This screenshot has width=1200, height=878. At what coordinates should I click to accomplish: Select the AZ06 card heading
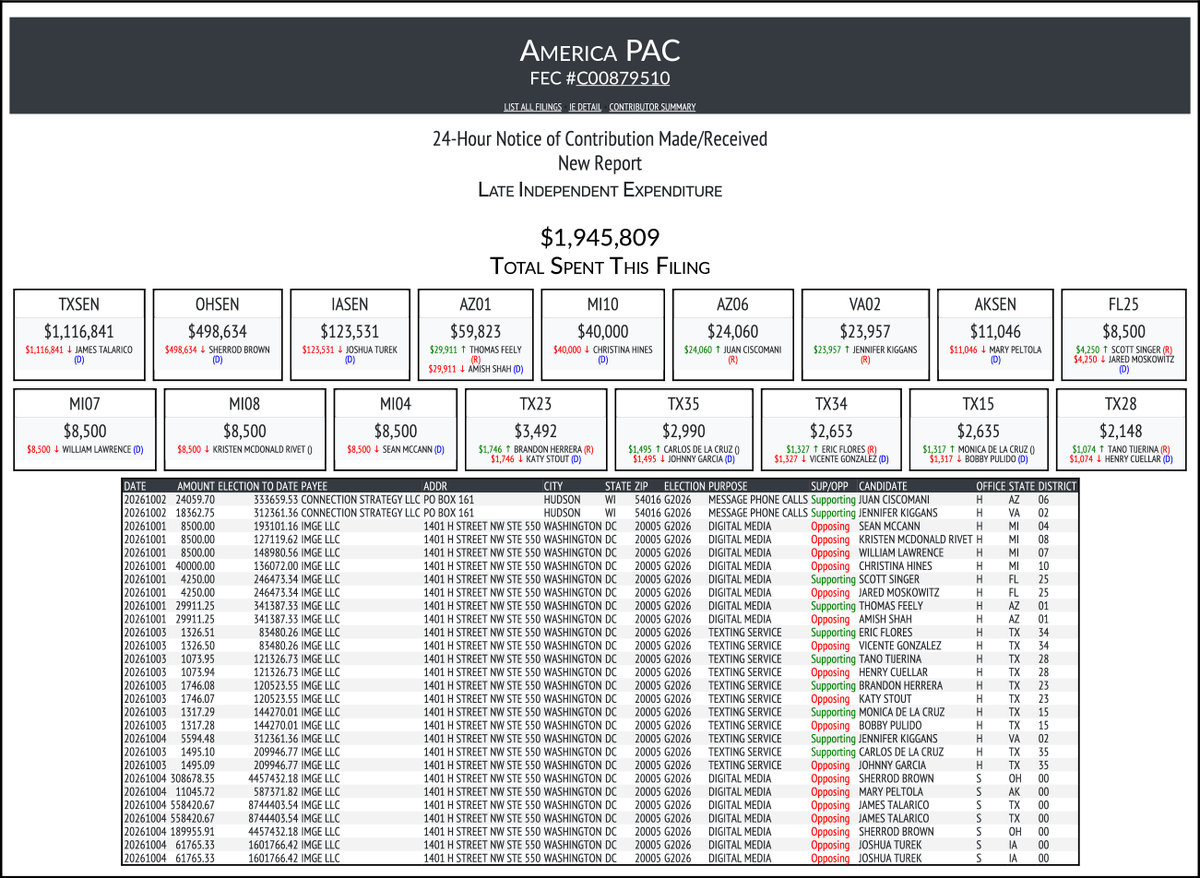point(733,304)
